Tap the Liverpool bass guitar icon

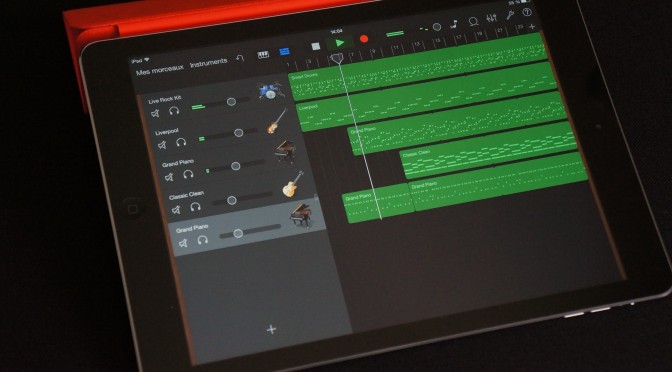277,121
